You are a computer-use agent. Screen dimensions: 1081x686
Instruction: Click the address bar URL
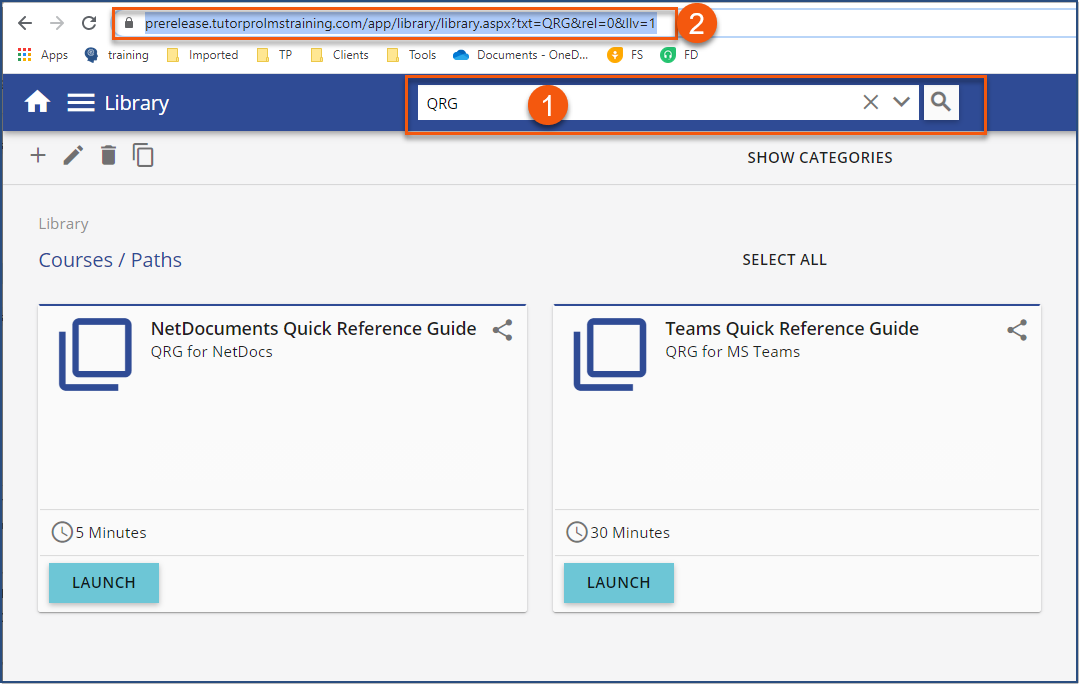[x=400, y=23]
